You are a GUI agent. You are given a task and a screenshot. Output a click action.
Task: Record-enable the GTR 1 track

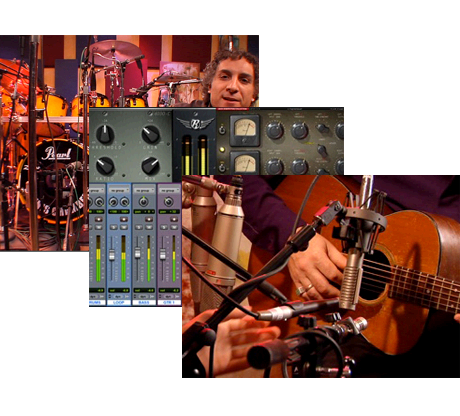tap(174, 219)
